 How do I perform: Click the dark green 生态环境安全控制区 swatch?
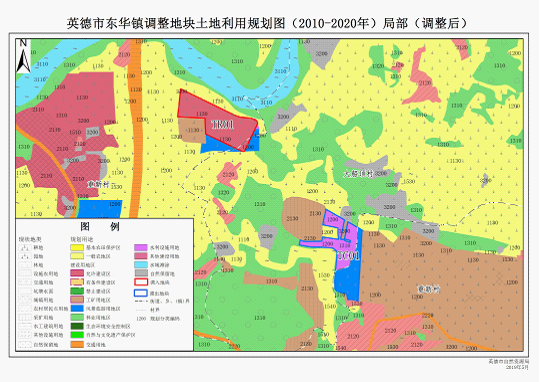77,326
